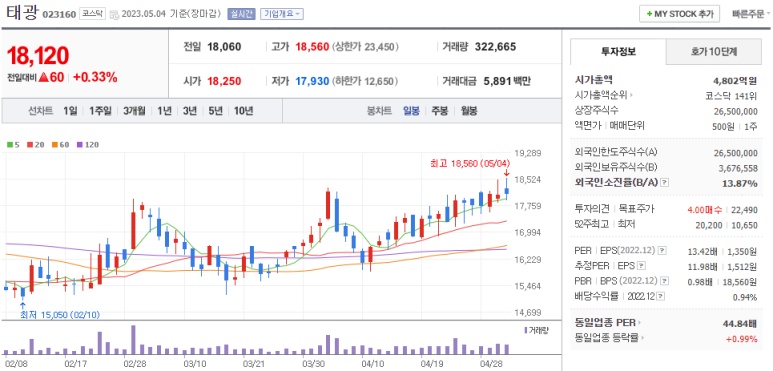Click the 최저 15,050 (02/10) chart label
This screenshot has height=371, width=773.
60,315
